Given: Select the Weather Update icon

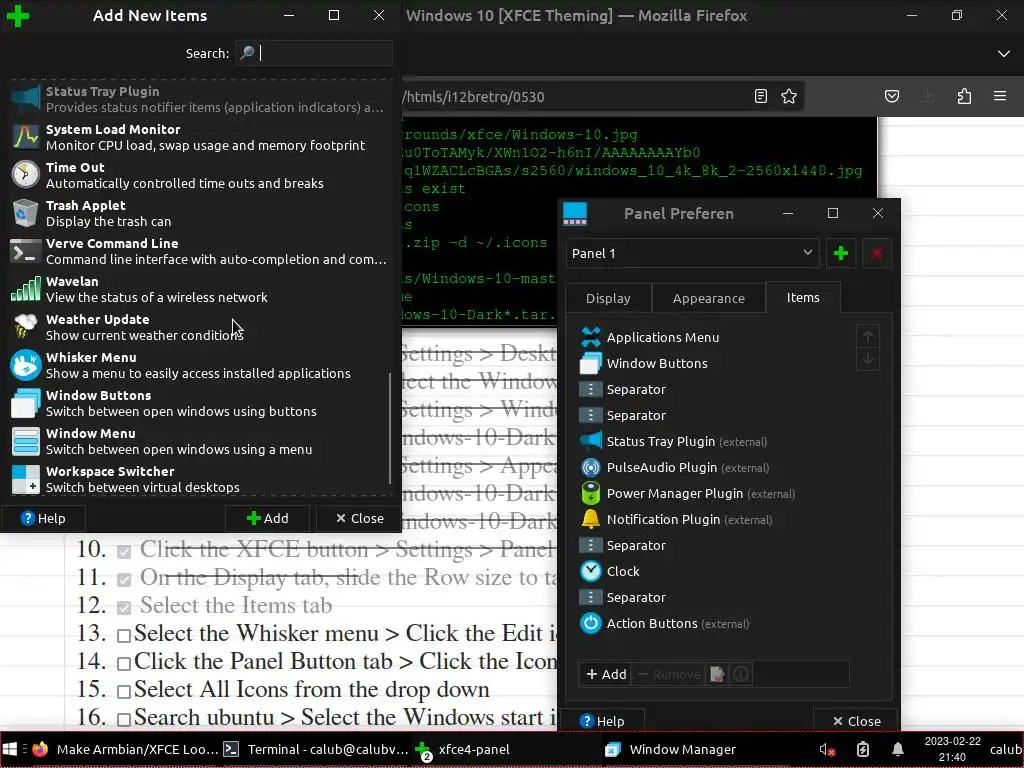Looking at the screenshot, I should point(25,327).
